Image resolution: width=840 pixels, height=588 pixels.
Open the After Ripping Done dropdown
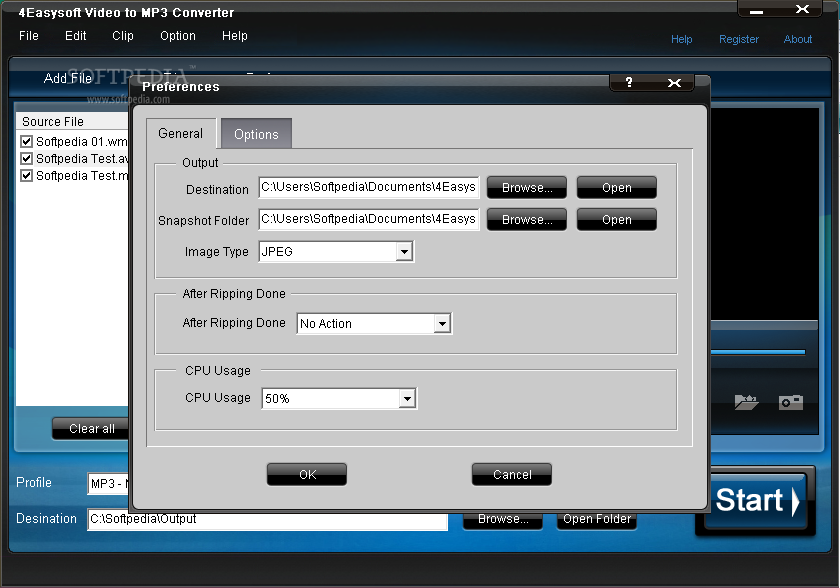click(x=442, y=323)
